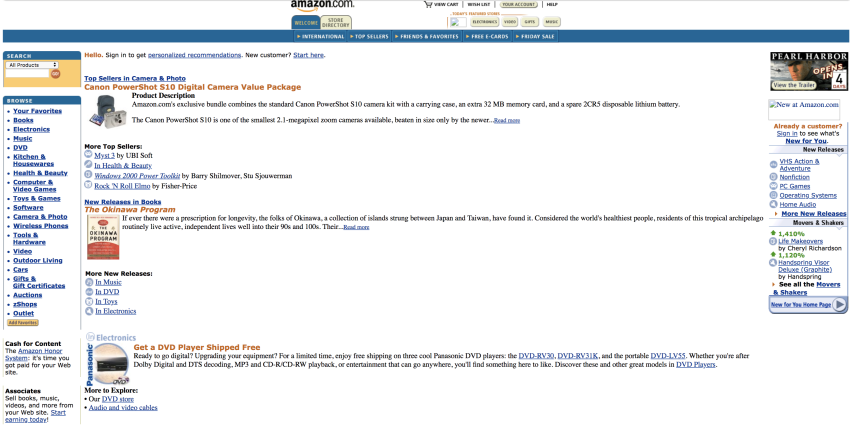The height and width of the screenshot is (425, 850).
Task: Click the New for You arrow icon
Action: [839, 305]
